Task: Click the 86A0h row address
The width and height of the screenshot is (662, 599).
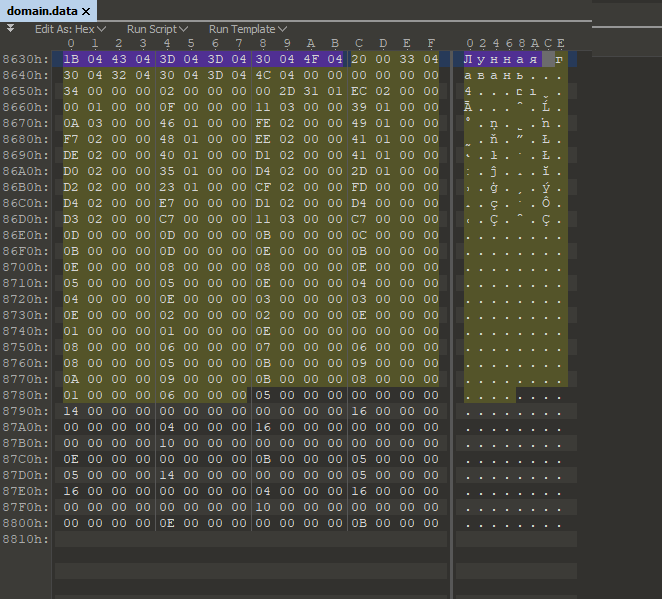Action: pyautogui.click(x=26, y=171)
